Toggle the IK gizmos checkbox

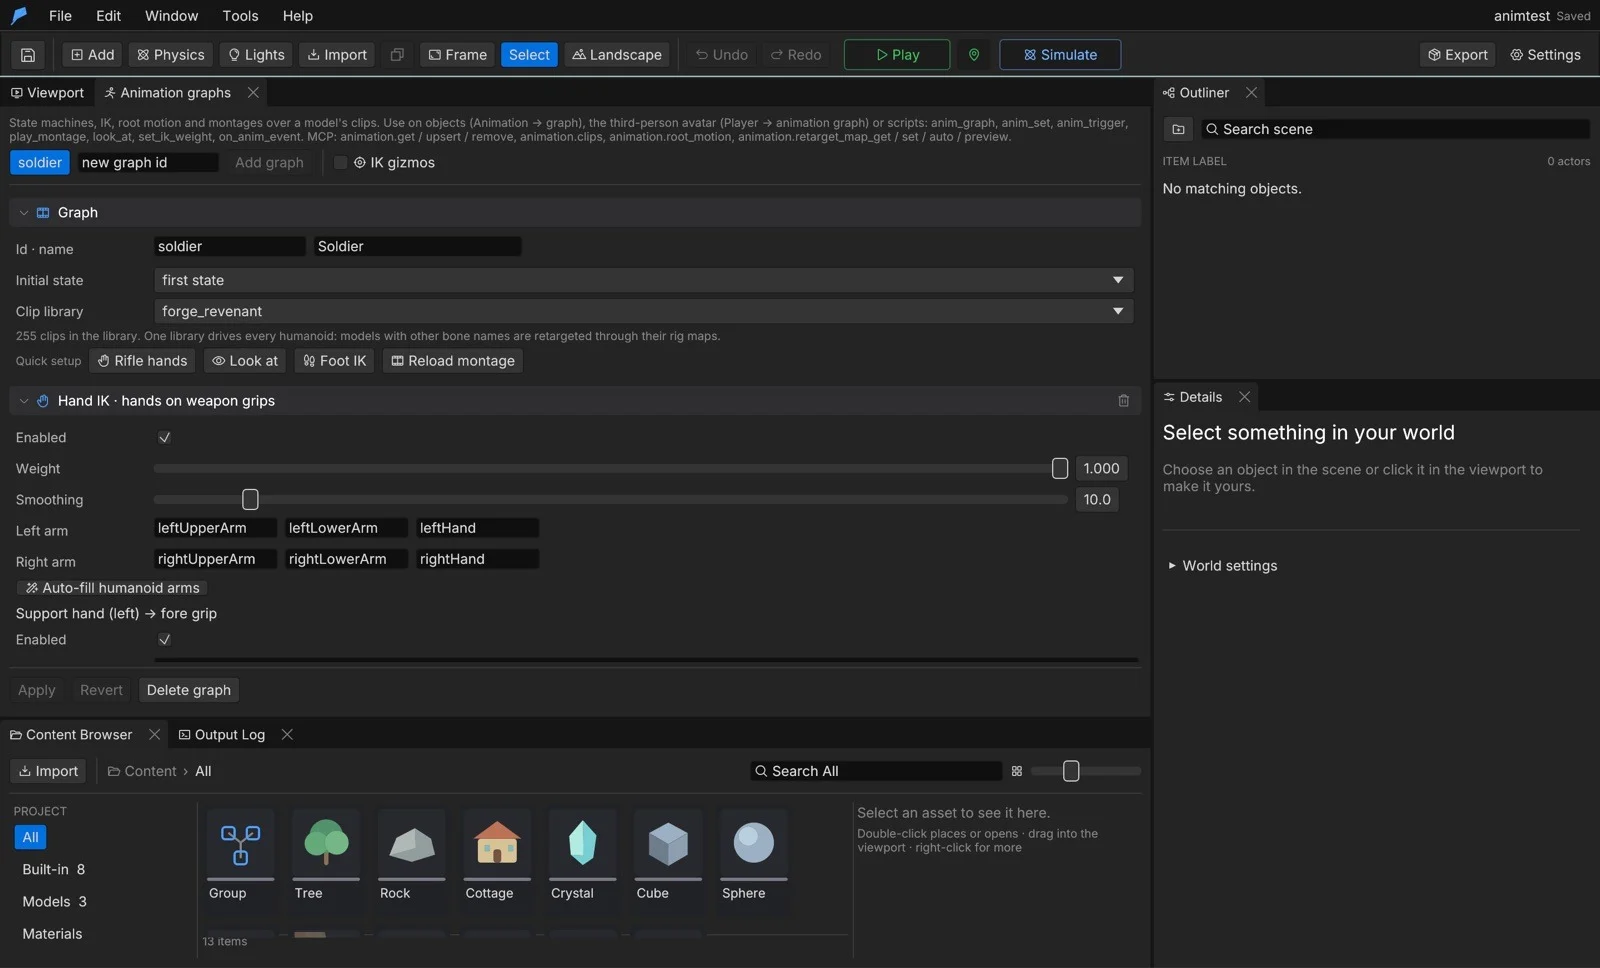click(341, 163)
